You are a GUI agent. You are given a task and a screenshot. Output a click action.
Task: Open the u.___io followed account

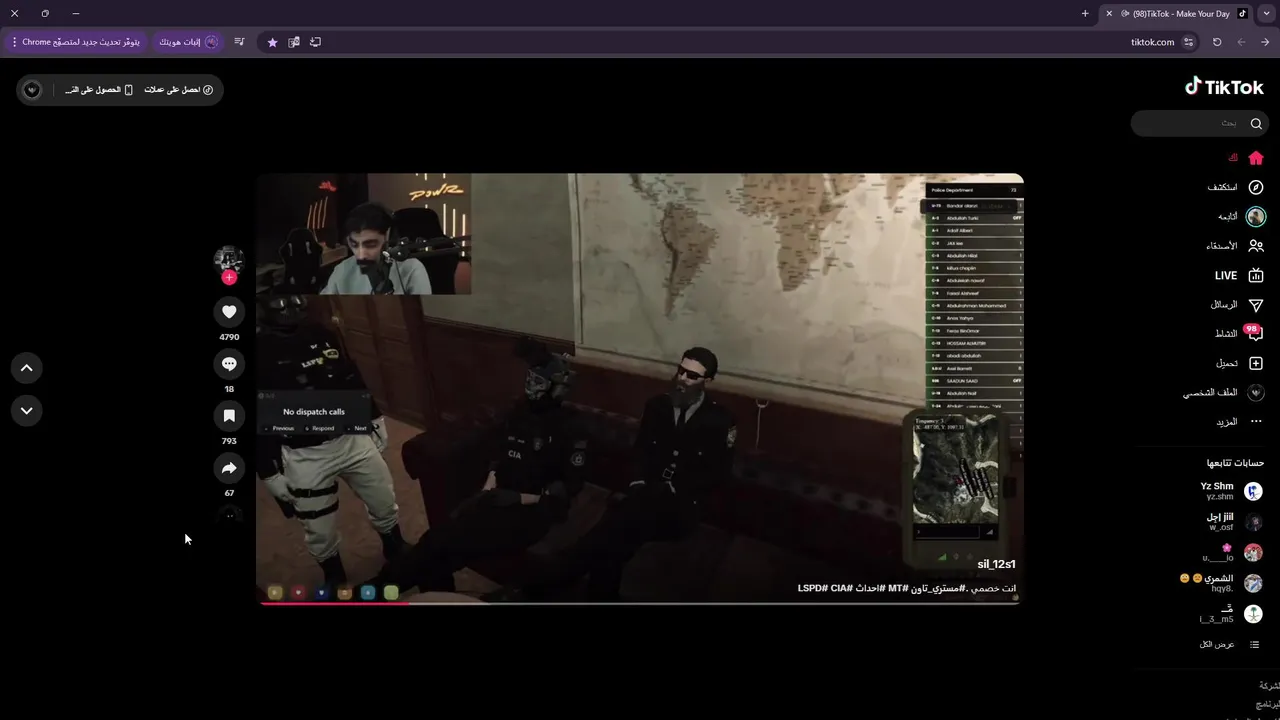click(x=1232, y=553)
